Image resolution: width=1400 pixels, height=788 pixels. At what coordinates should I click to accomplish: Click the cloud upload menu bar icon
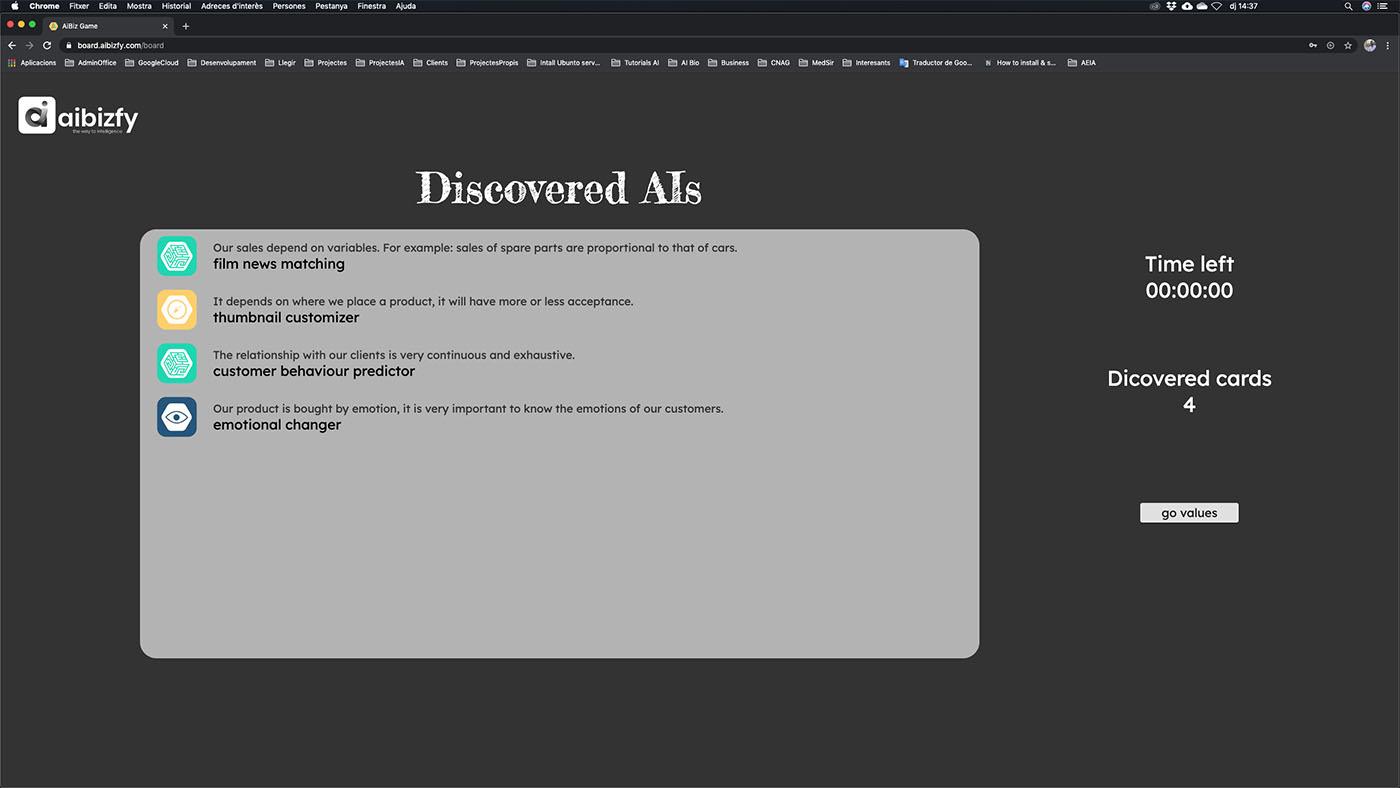click(x=1186, y=6)
